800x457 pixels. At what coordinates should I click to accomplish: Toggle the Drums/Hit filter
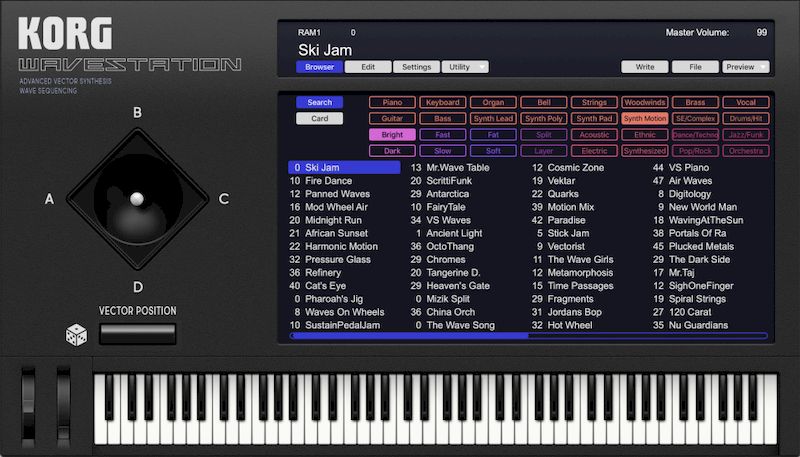[x=746, y=119]
